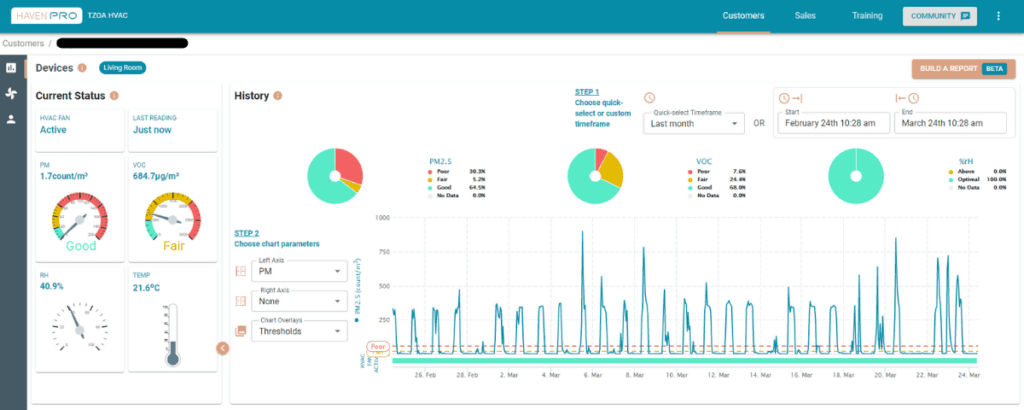
Task: Open the Left Axis PM dropdown
Action: pyautogui.click(x=300, y=271)
